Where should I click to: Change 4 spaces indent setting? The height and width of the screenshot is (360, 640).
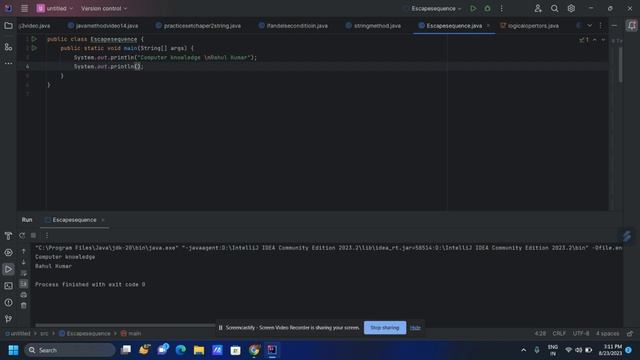607,333
